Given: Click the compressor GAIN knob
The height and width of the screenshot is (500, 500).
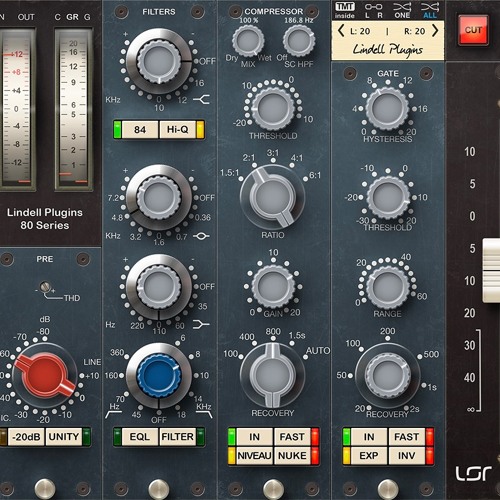Looking at the screenshot, I should [273, 287].
